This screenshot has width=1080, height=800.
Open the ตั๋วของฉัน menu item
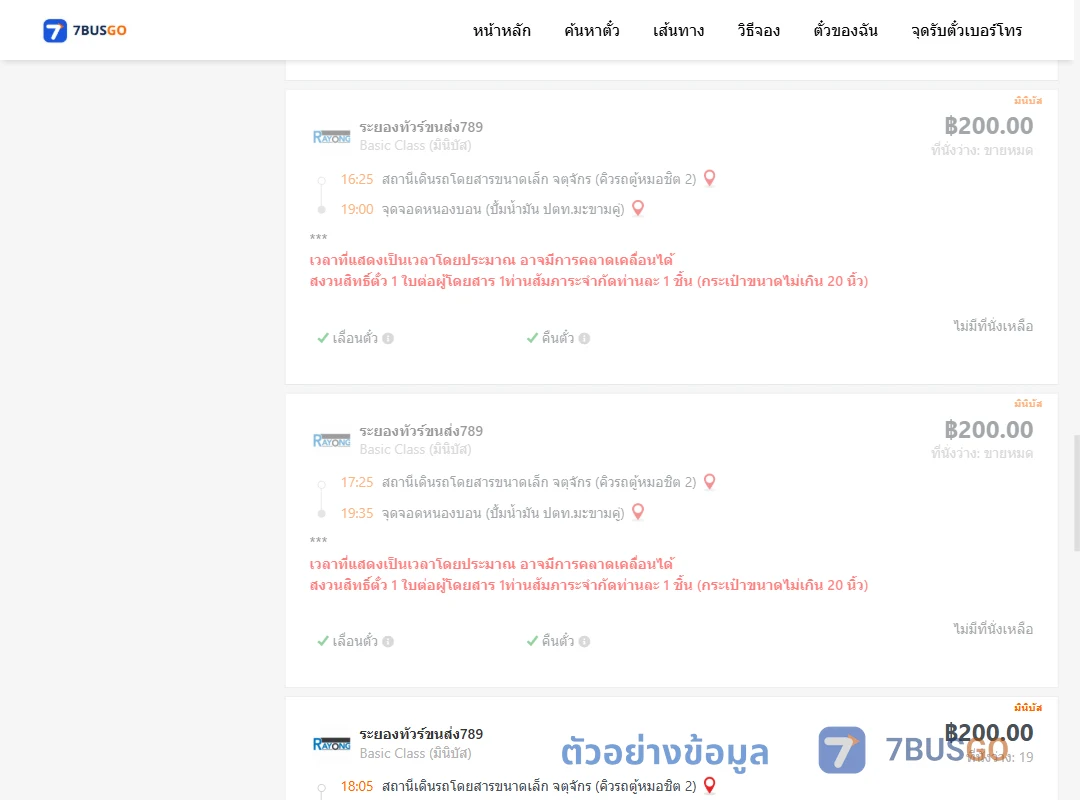coord(845,30)
